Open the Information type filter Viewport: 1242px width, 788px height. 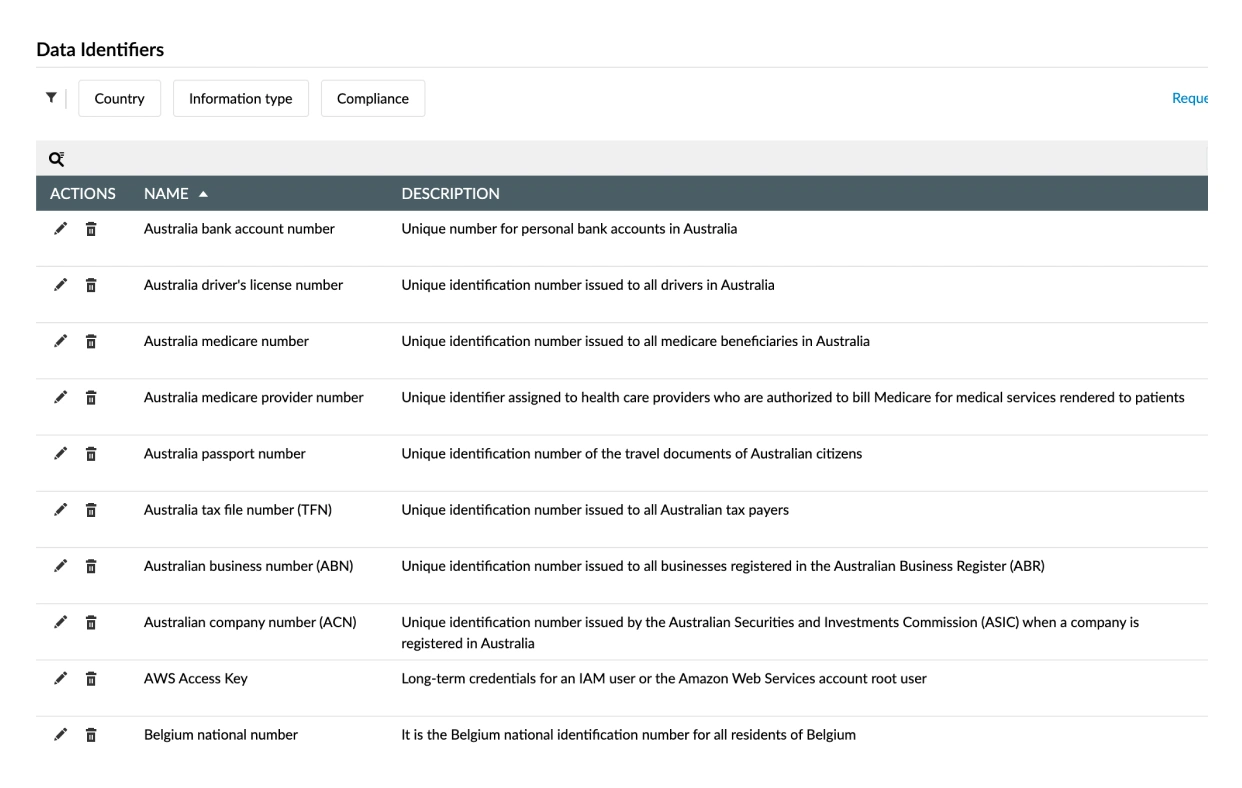click(x=241, y=99)
